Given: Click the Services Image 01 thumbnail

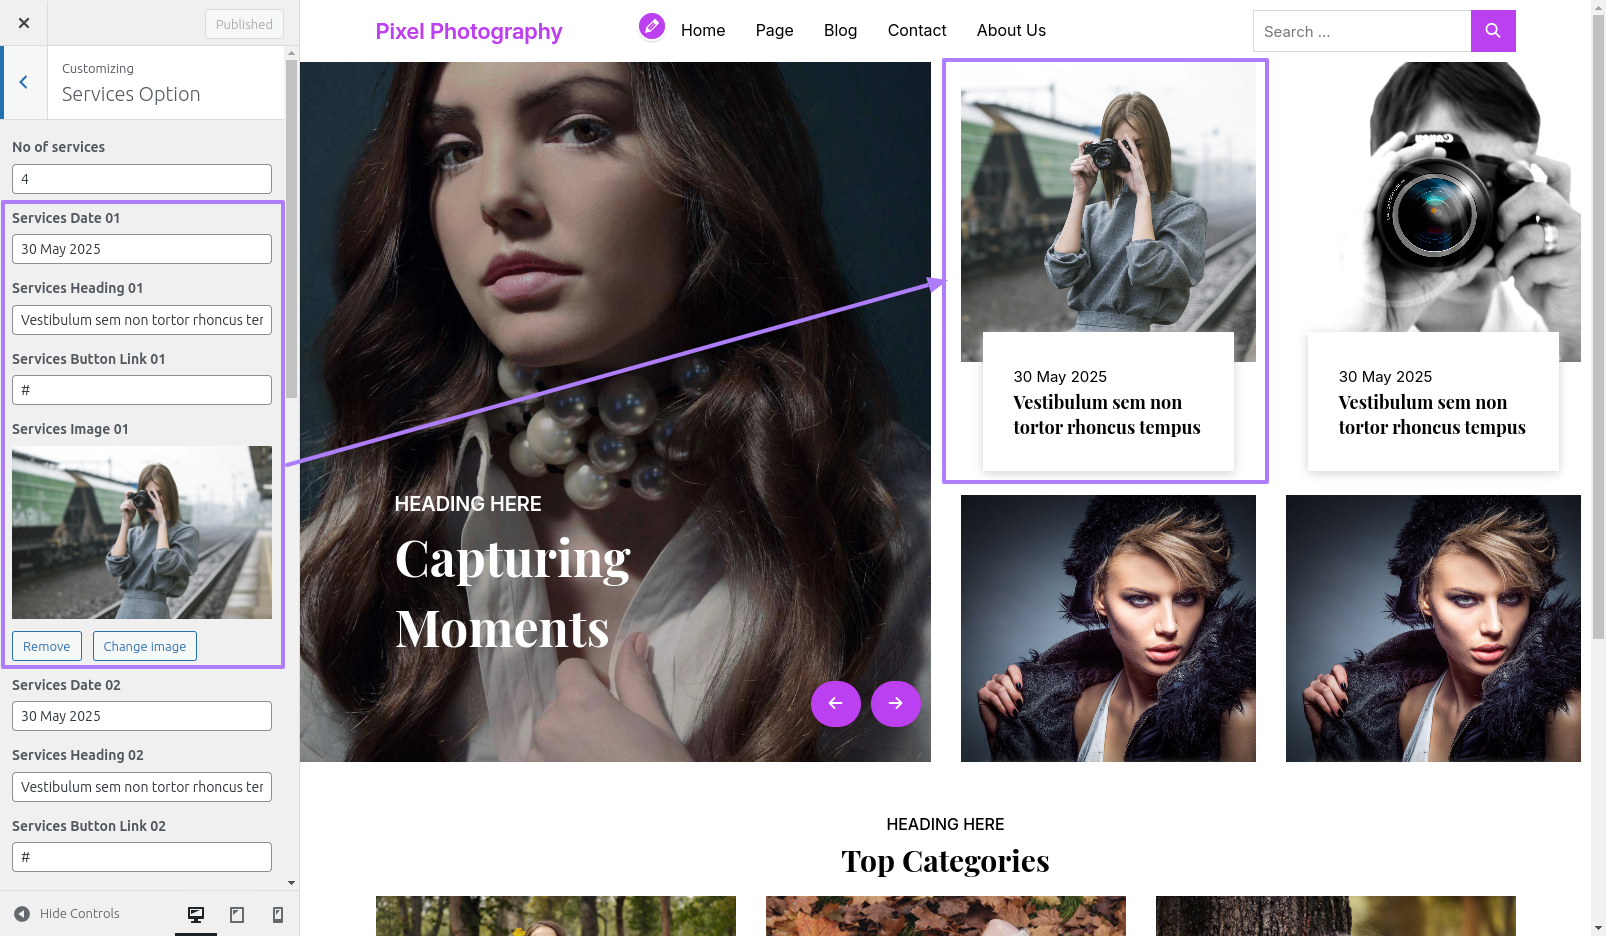Looking at the screenshot, I should (142, 532).
